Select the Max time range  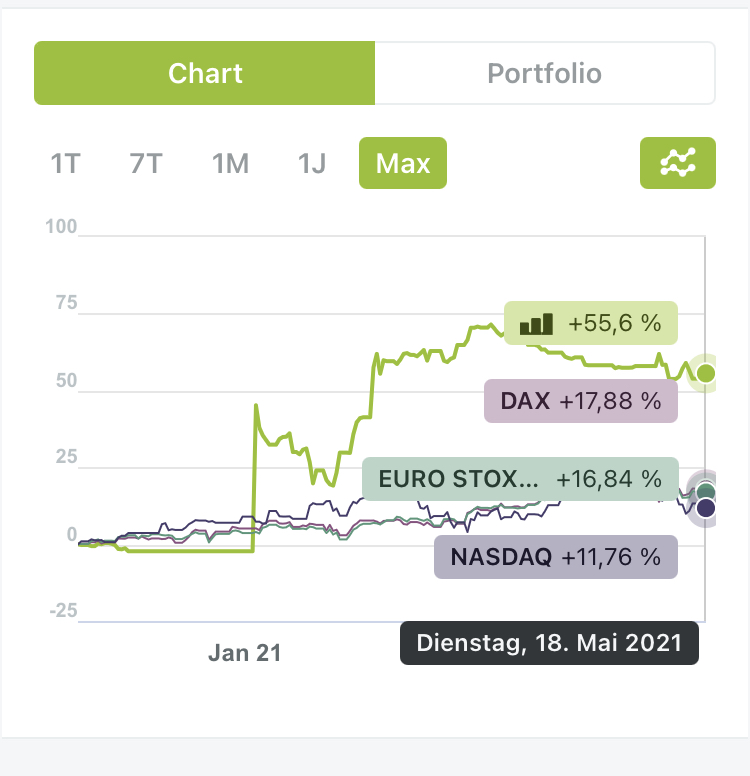[402, 163]
